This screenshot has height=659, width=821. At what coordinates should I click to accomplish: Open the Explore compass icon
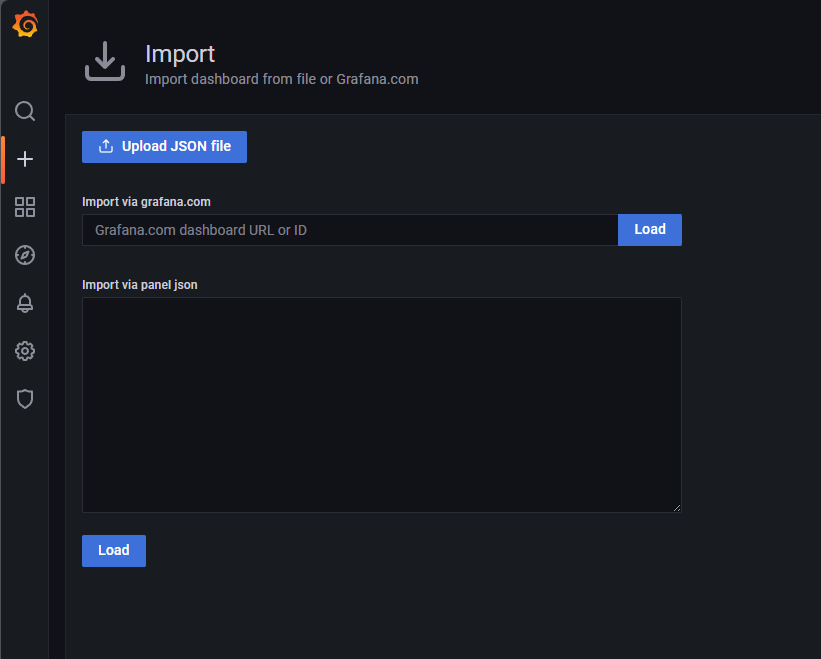click(x=25, y=255)
